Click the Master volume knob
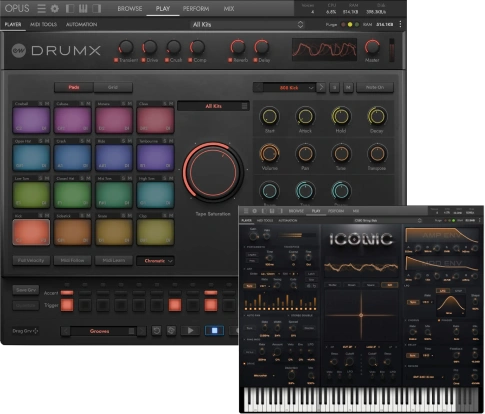The width and height of the screenshot is (485, 414). pos(372,47)
